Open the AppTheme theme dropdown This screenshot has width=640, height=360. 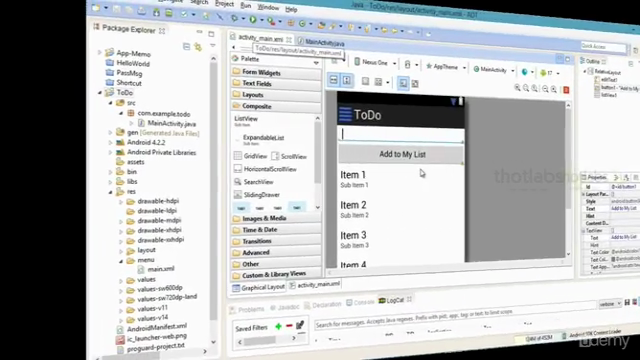(446, 67)
